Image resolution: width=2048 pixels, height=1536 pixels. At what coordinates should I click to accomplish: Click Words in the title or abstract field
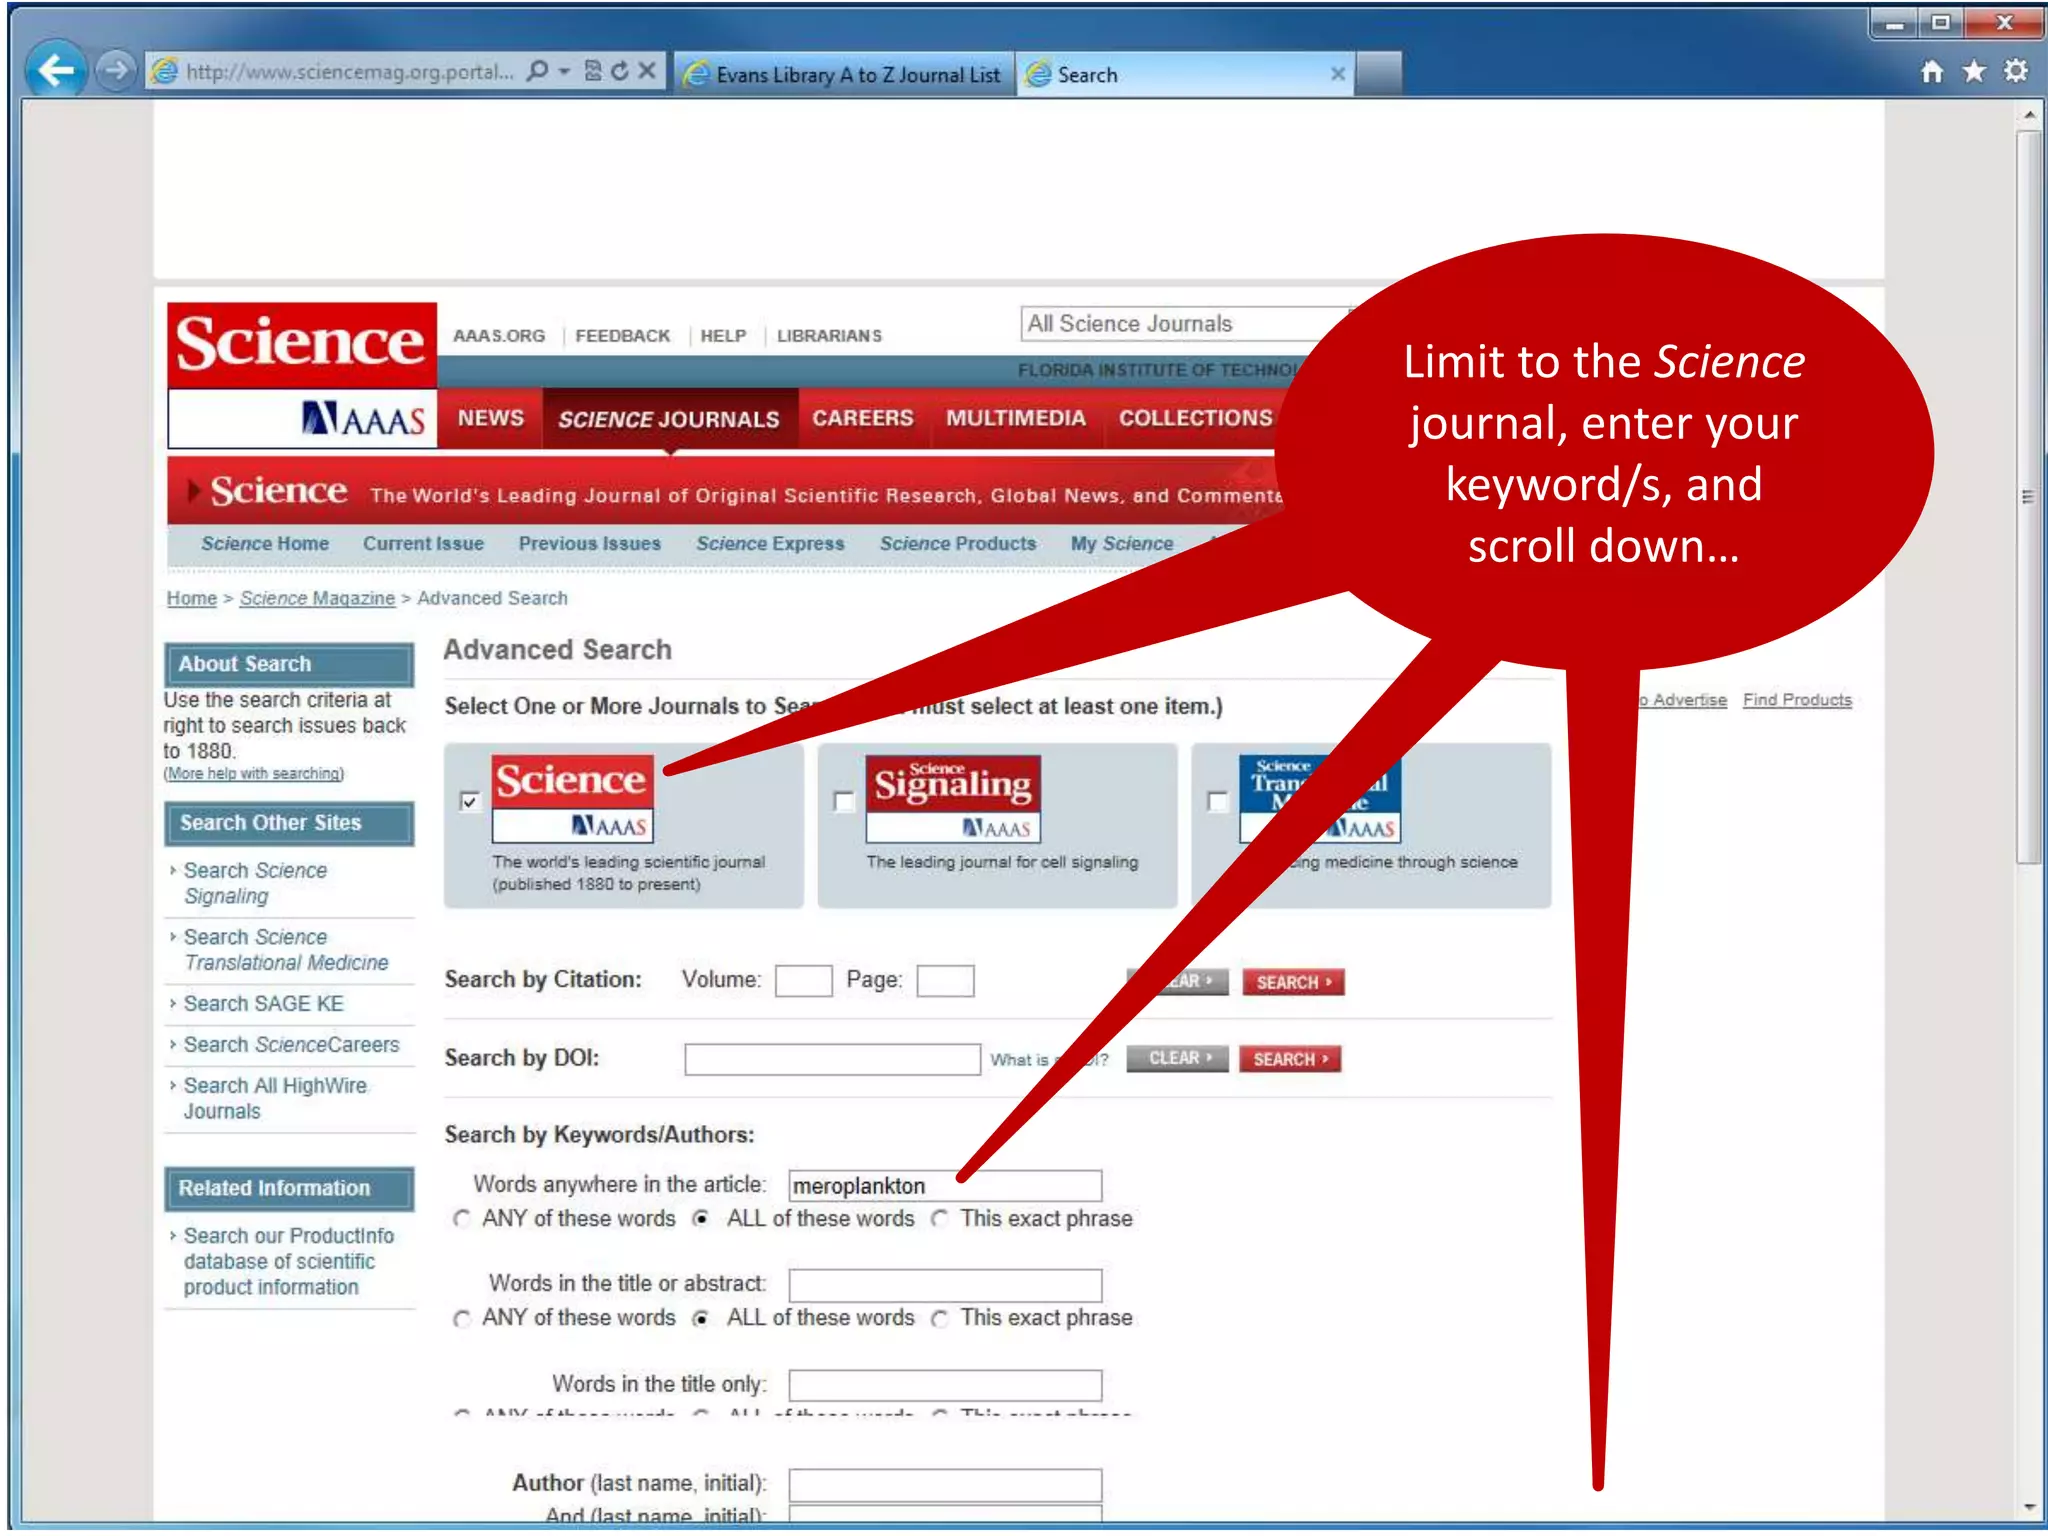[x=945, y=1285]
